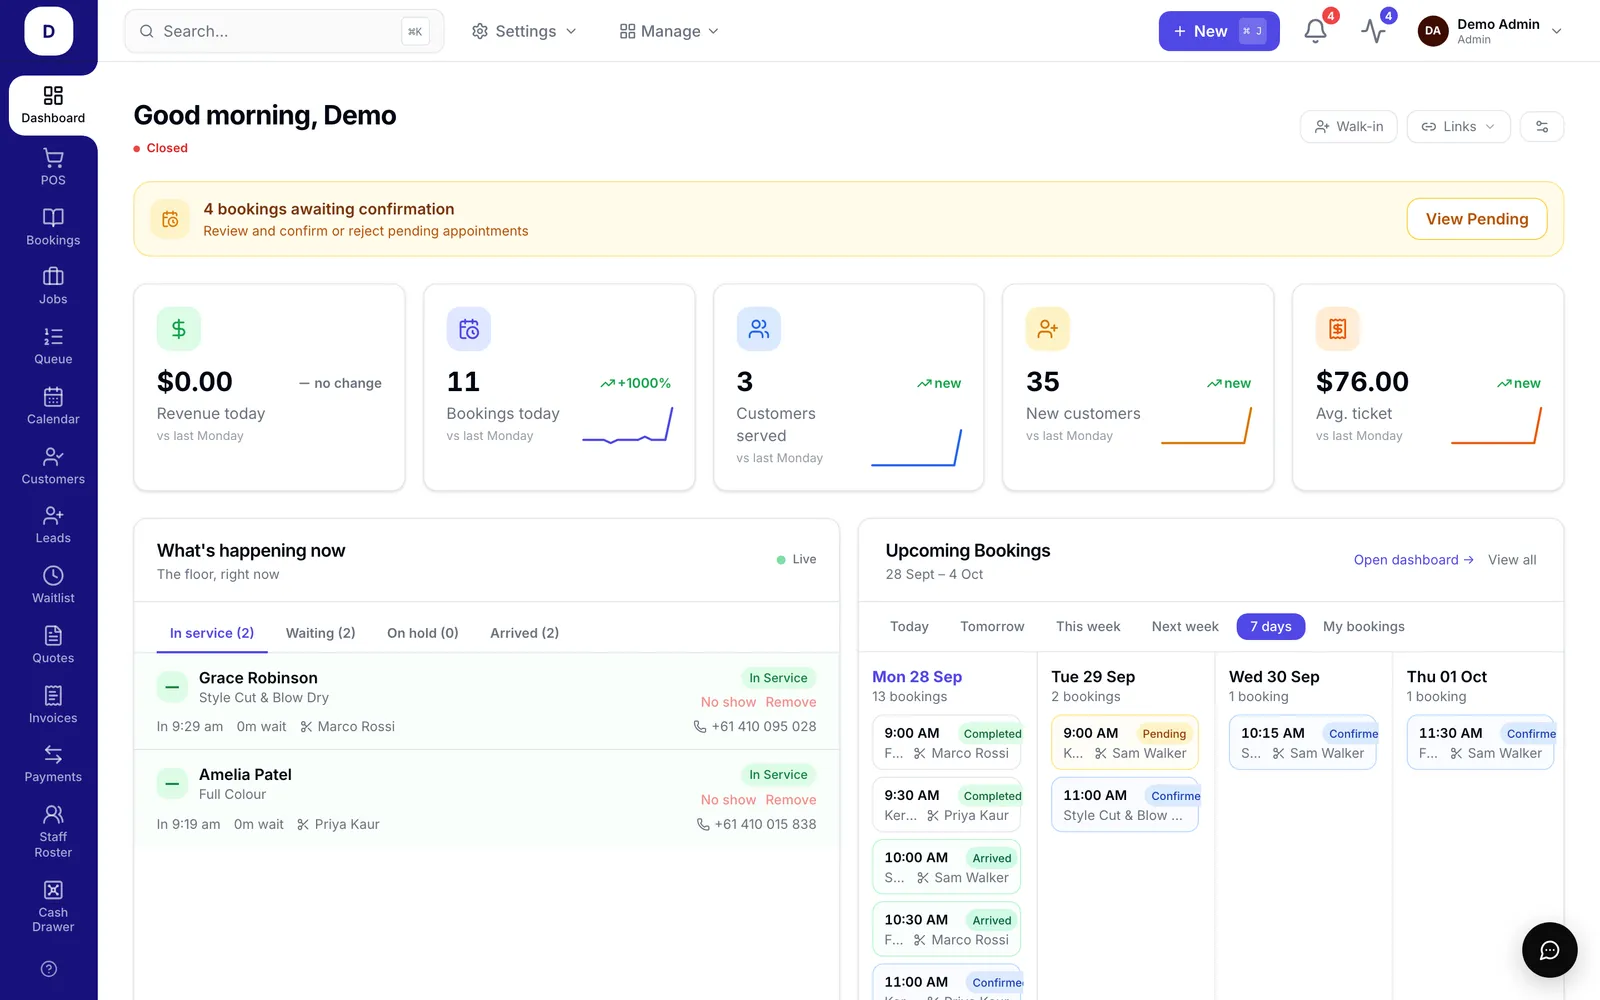
Task: Open Staff Roster in the sidebar
Action: pos(53,832)
